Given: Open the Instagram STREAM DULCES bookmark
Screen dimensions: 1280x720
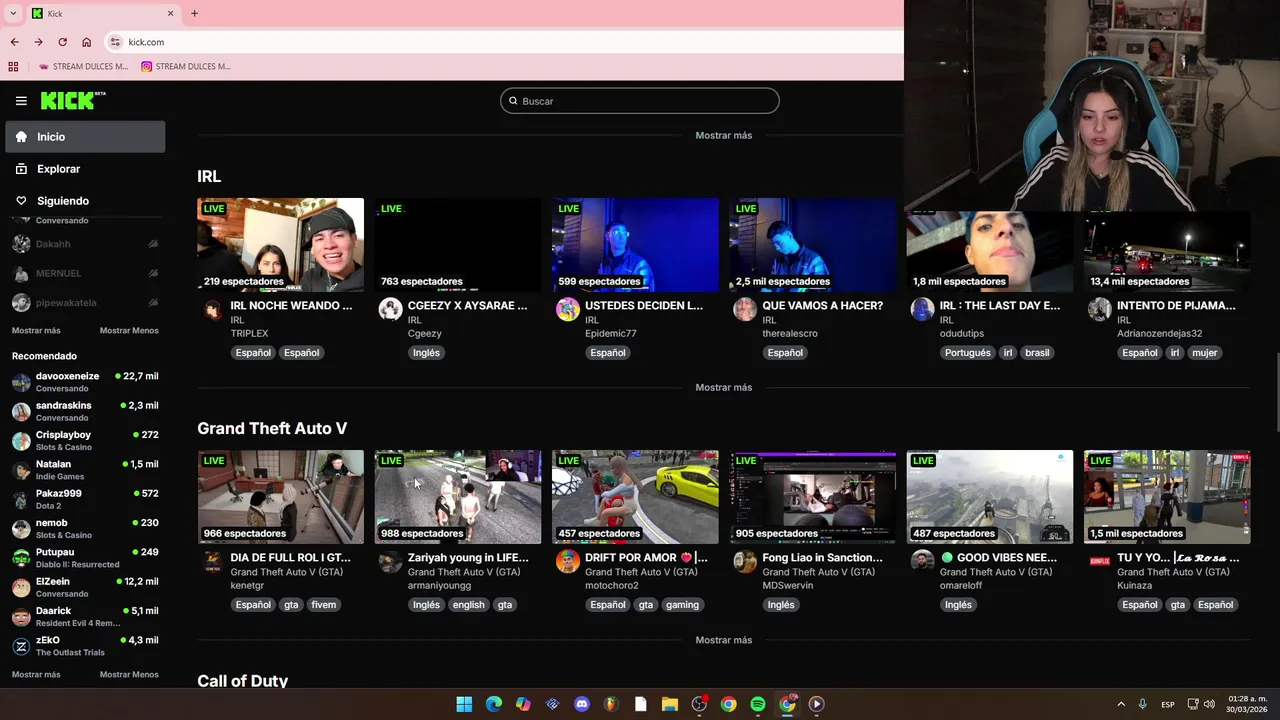Looking at the screenshot, I should click(186, 67).
